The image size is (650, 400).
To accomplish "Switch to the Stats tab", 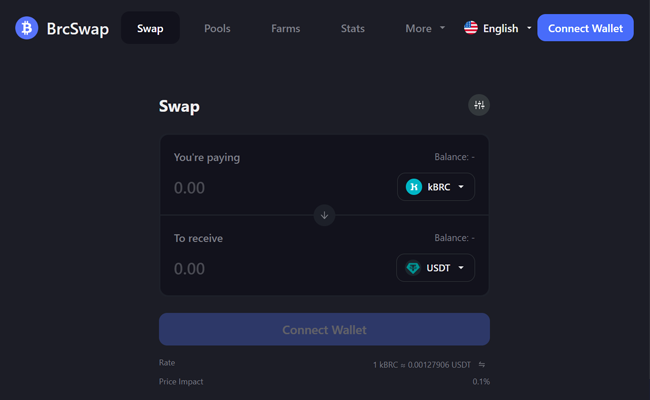I will coord(353,28).
